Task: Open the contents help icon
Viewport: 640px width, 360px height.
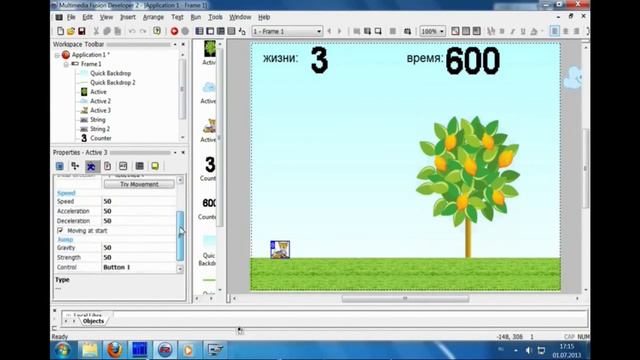Action: pos(157,31)
